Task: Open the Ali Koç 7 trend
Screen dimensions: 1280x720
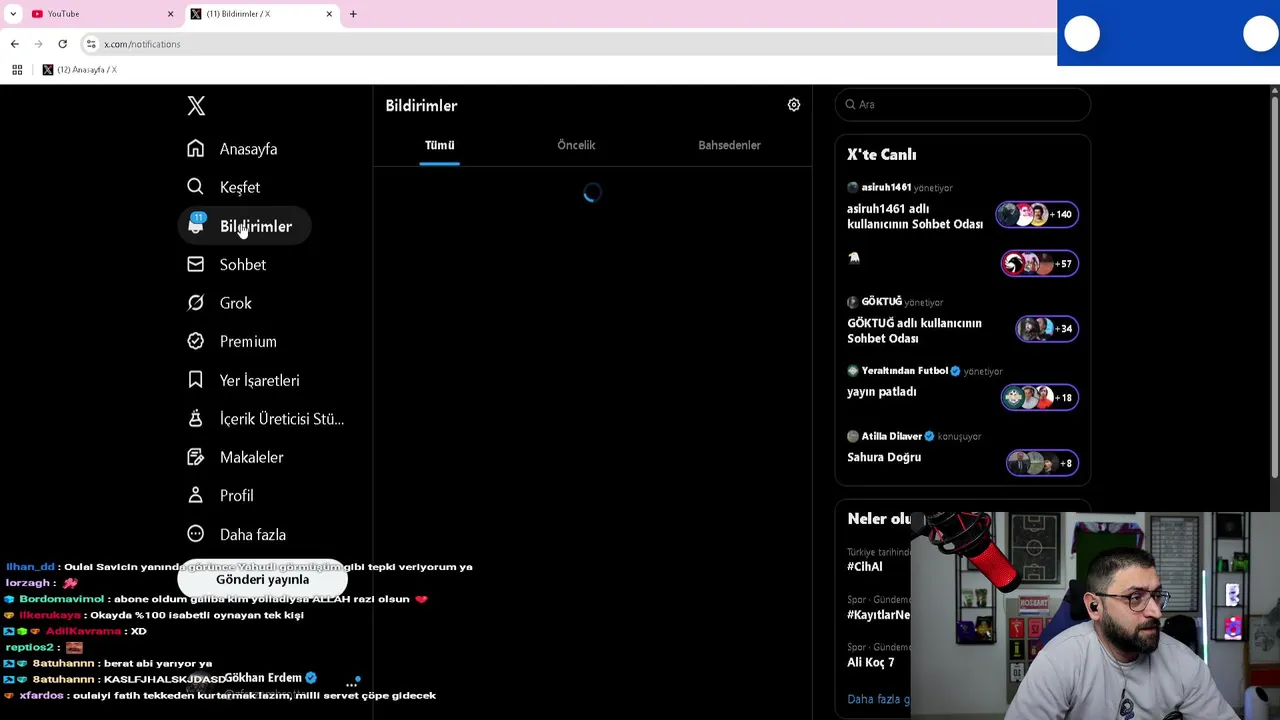Action: 871,662
